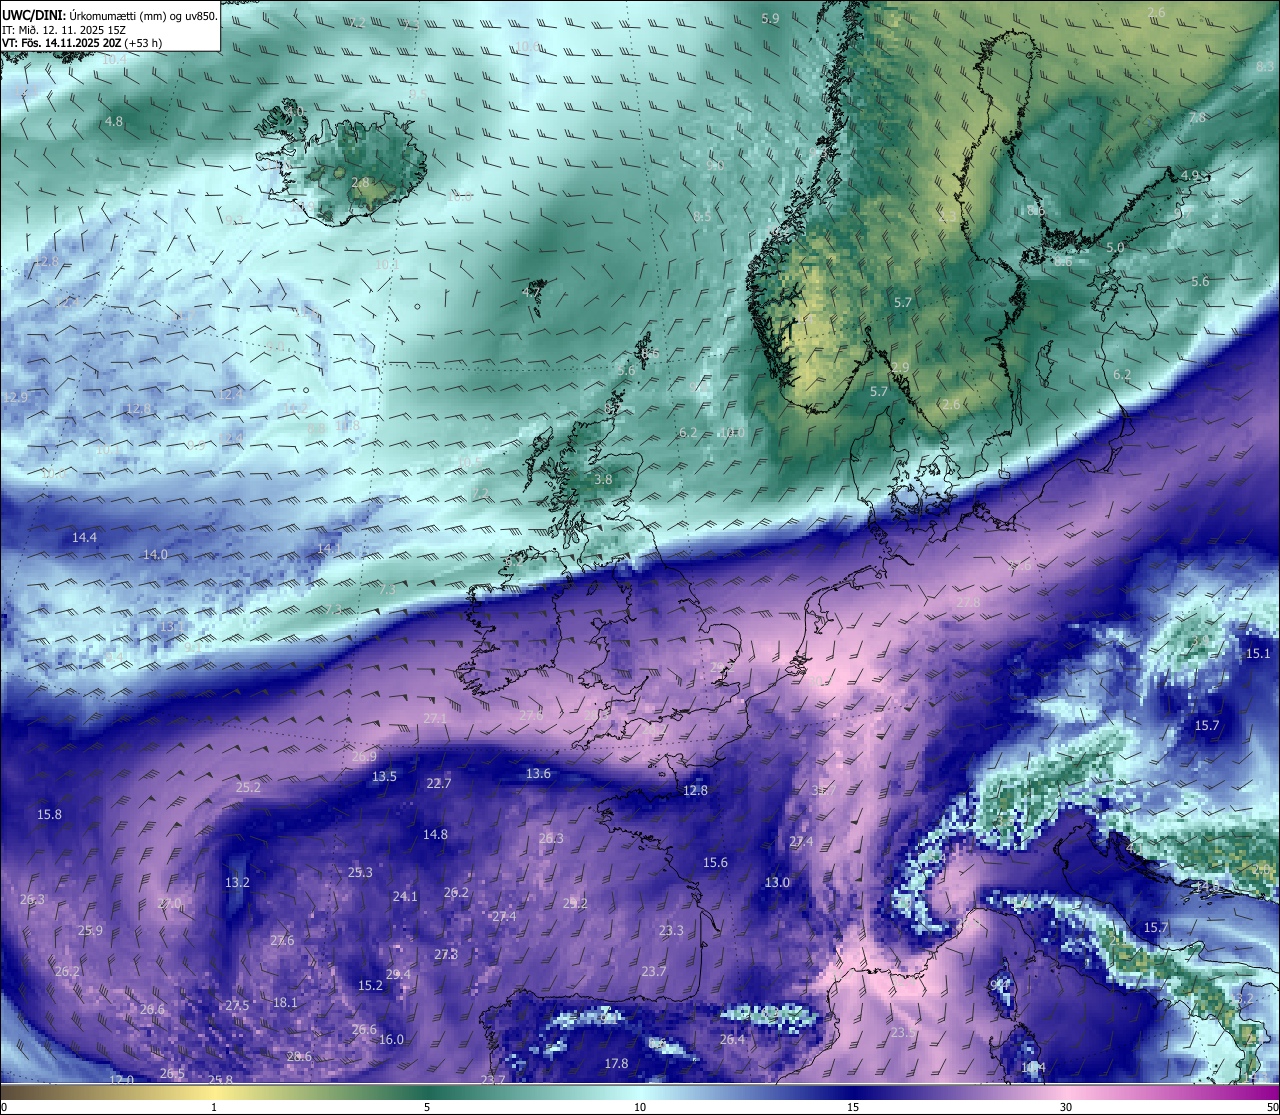The image size is (1280, 1115).
Task: Click the colorbar tick label '50'
Action: point(1272,1107)
